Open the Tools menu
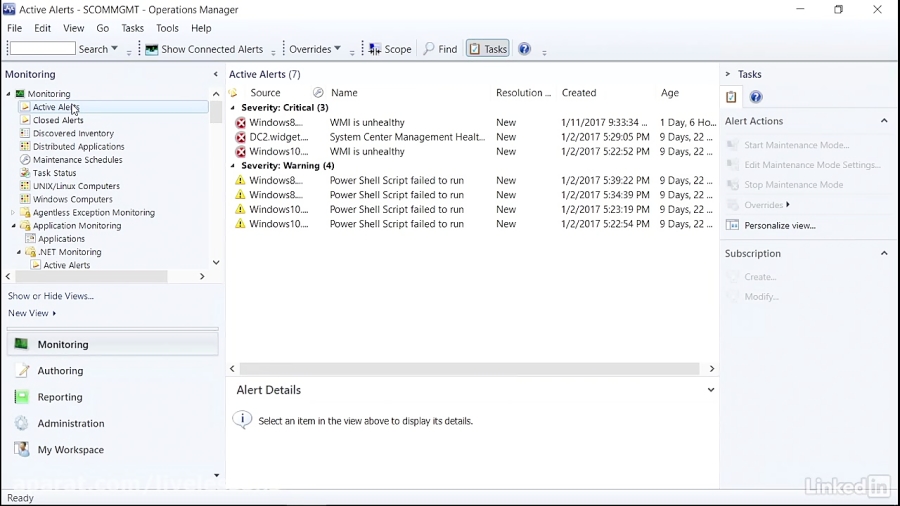900x506 pixels. (167, 28)
